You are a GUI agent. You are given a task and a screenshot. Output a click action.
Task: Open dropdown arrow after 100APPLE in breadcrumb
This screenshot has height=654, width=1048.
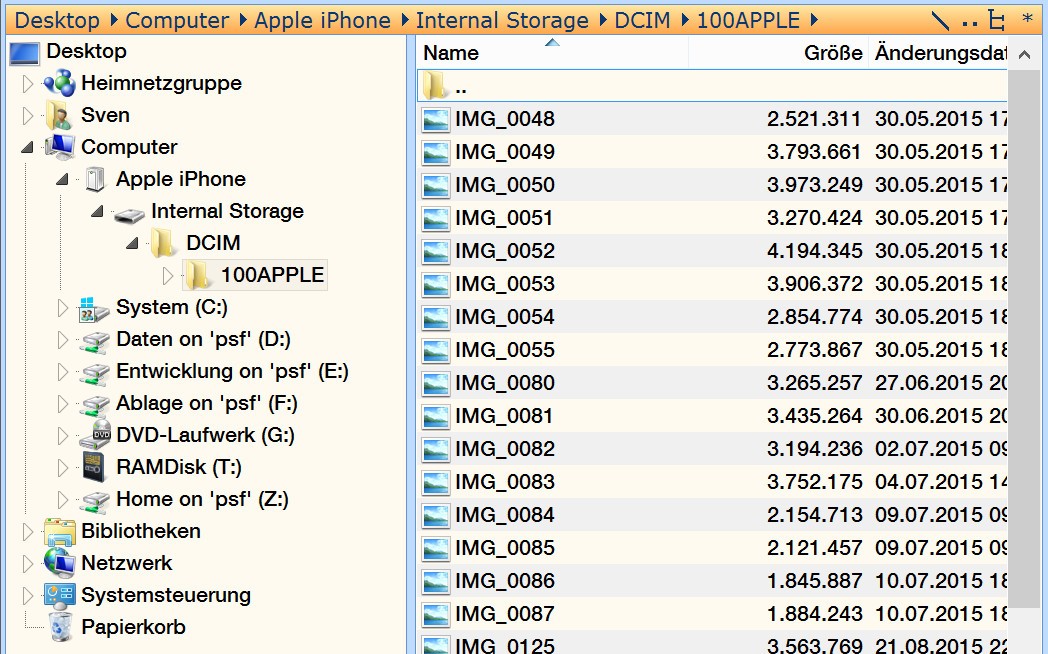(x=812, y=20)
